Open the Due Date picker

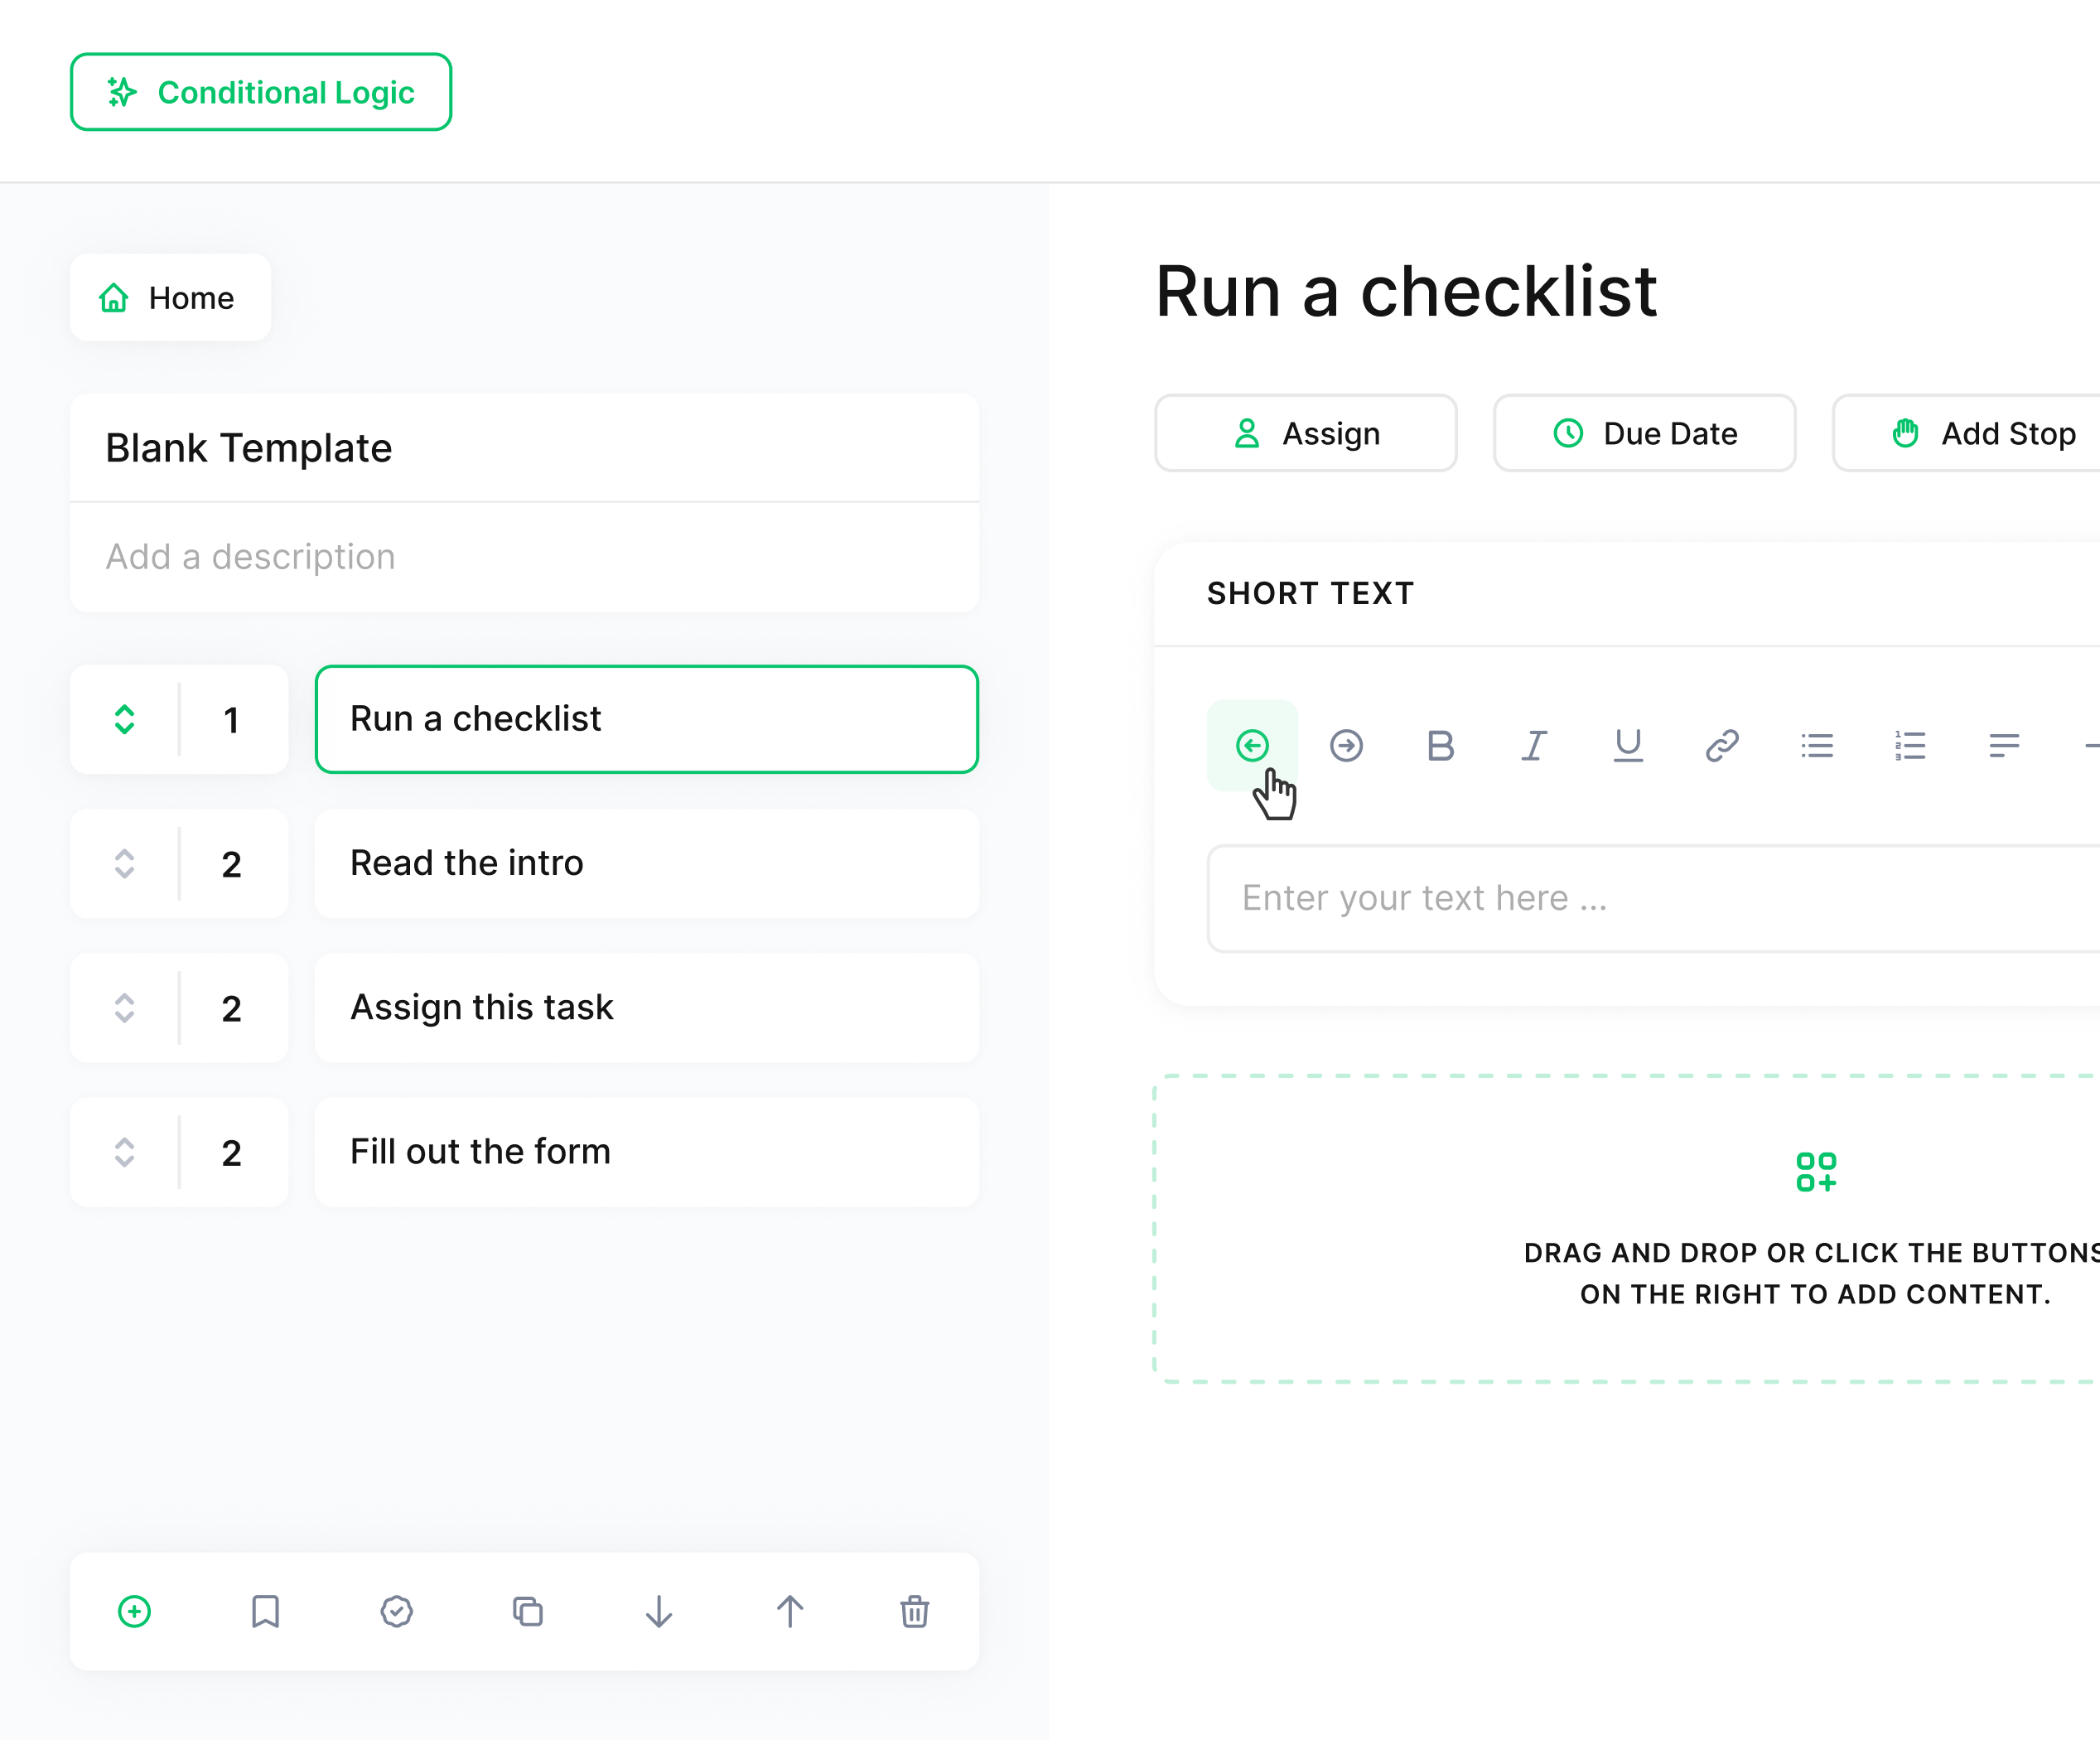(1644, 433)
